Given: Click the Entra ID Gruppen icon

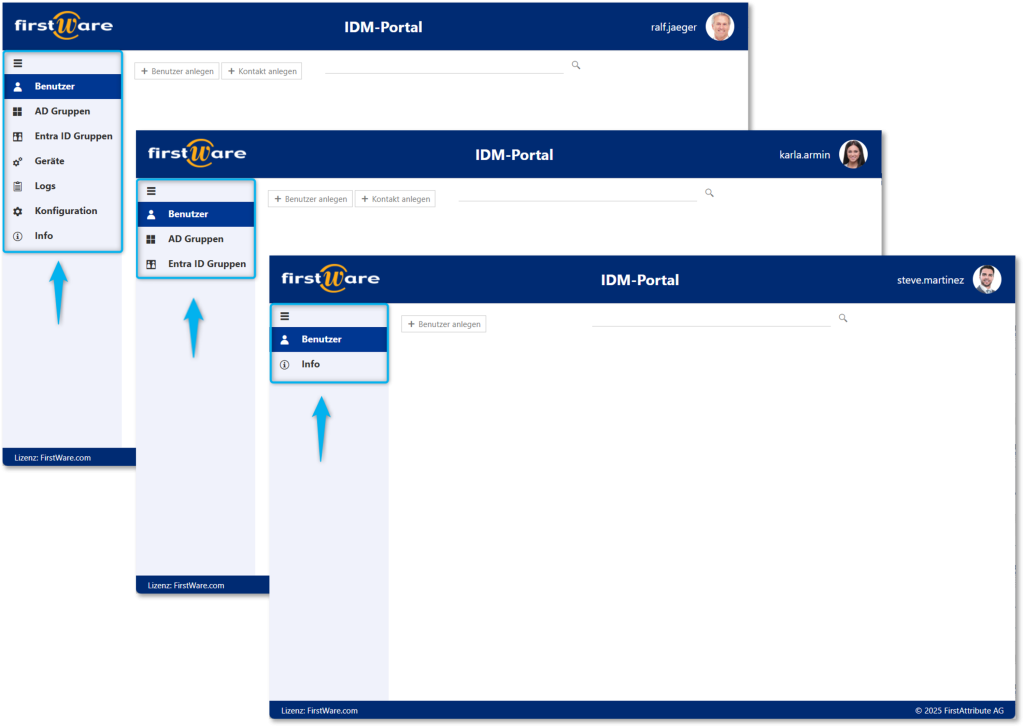Looking at the screenshot, I should (18, 136).
